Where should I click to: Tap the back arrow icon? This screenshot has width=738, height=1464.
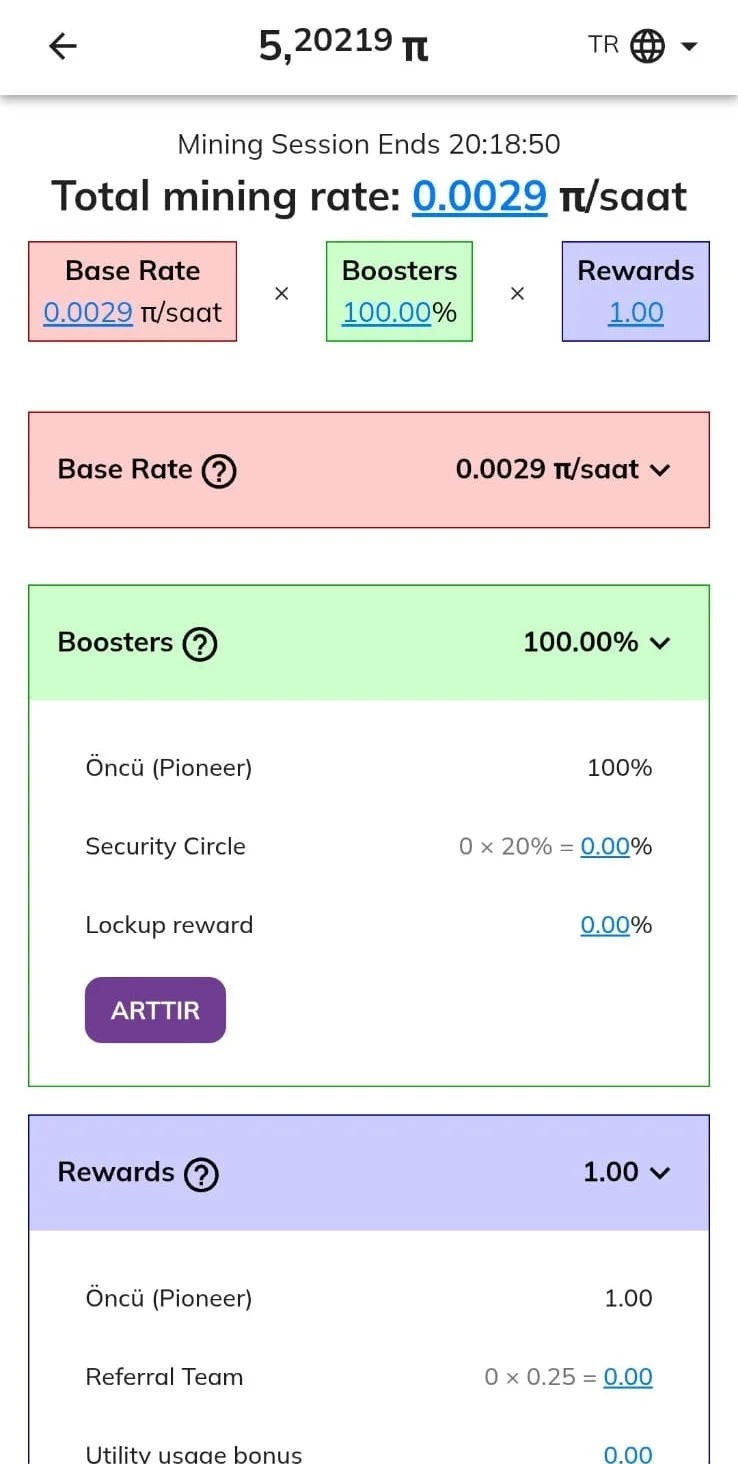(x=63, y=46)
